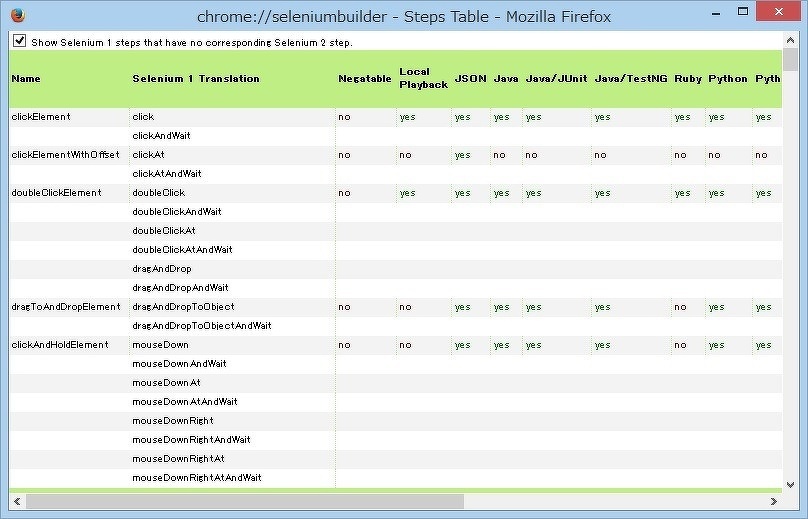
Task: Click the Negatable column header
Action: (364, 78)
